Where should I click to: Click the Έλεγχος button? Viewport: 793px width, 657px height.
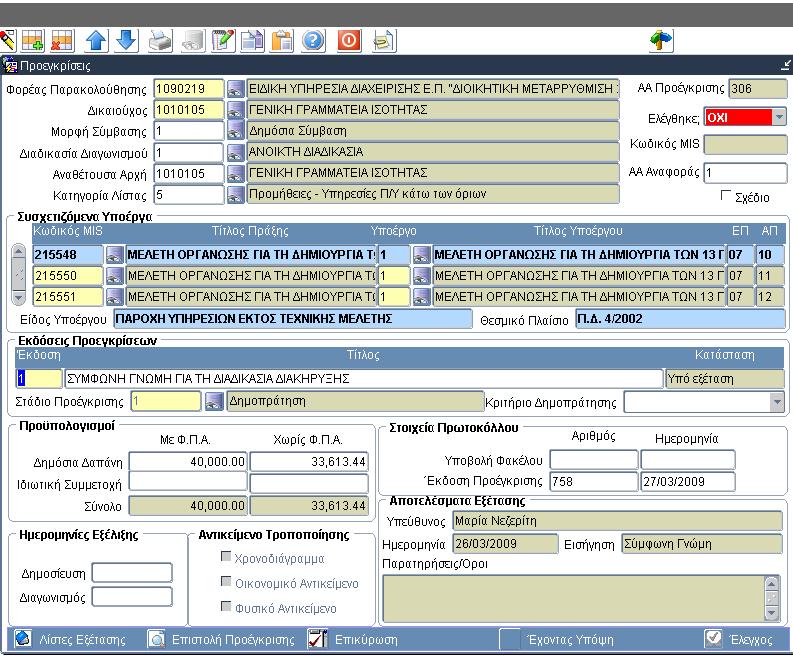pos(739,640)
